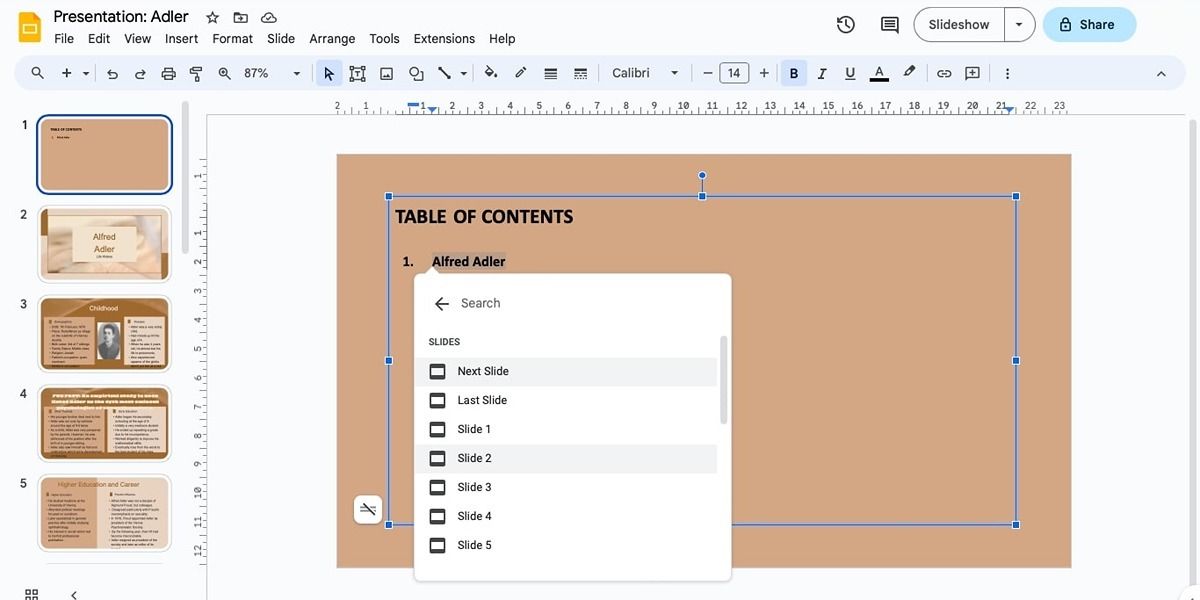Open the text color picker
1200x600 pixels.
tap(878, 72)
